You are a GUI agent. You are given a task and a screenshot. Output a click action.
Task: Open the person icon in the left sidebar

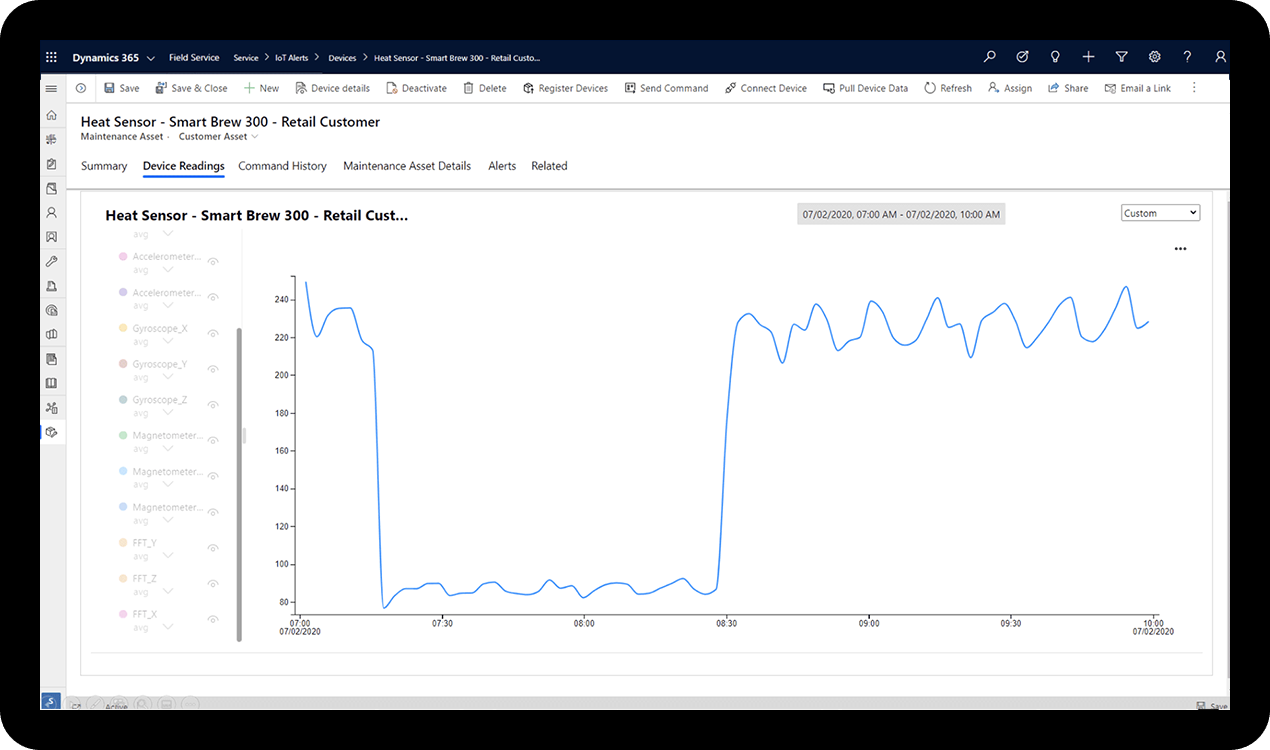[x=52, y=213]
